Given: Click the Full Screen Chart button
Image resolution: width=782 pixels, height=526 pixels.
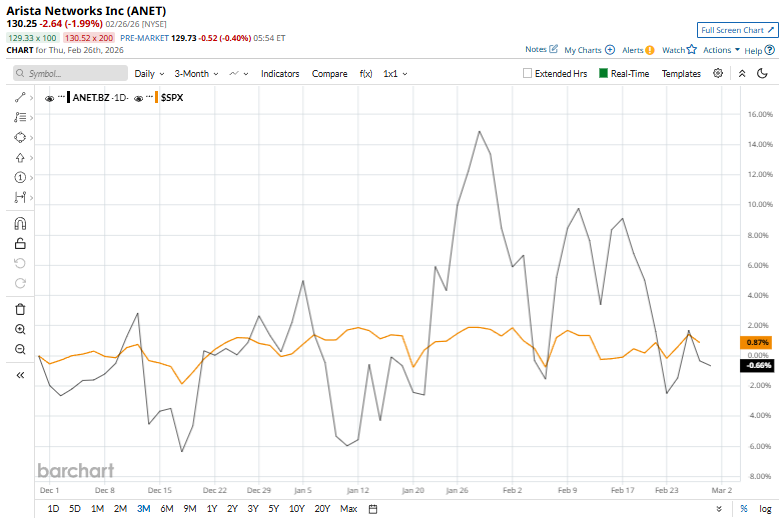Looking at the screenshot, I should click(735, 31).
